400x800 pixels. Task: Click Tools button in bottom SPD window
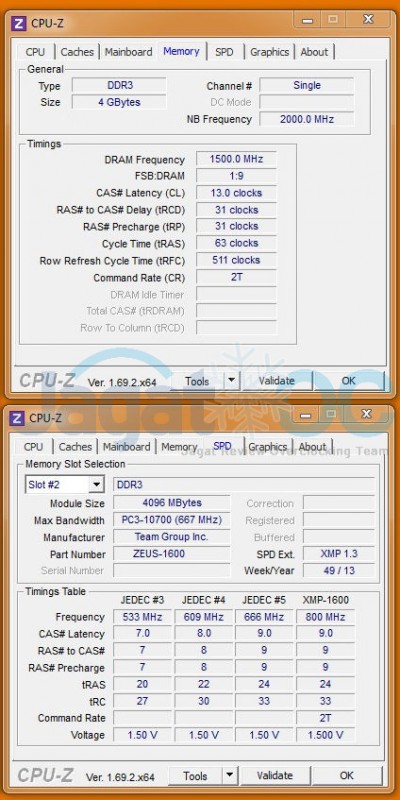pyautogui.click(x=195, y=776)
